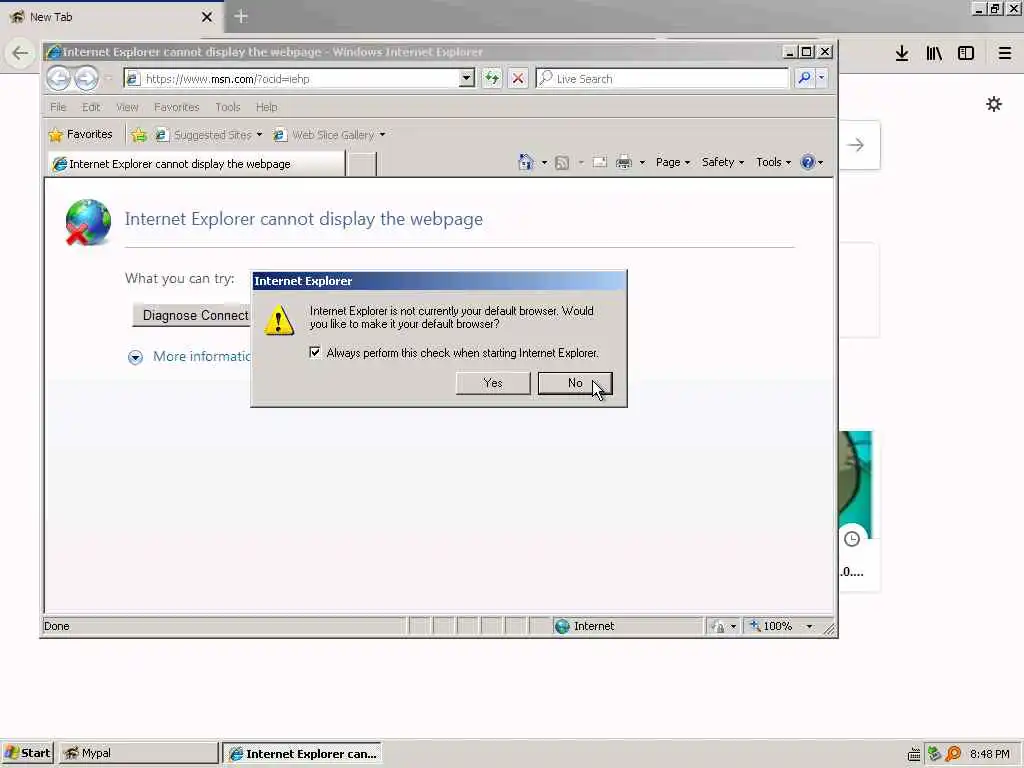This screenshot has height=768, width=1024.
Task: Click the network tray icon
Action: 934,754
